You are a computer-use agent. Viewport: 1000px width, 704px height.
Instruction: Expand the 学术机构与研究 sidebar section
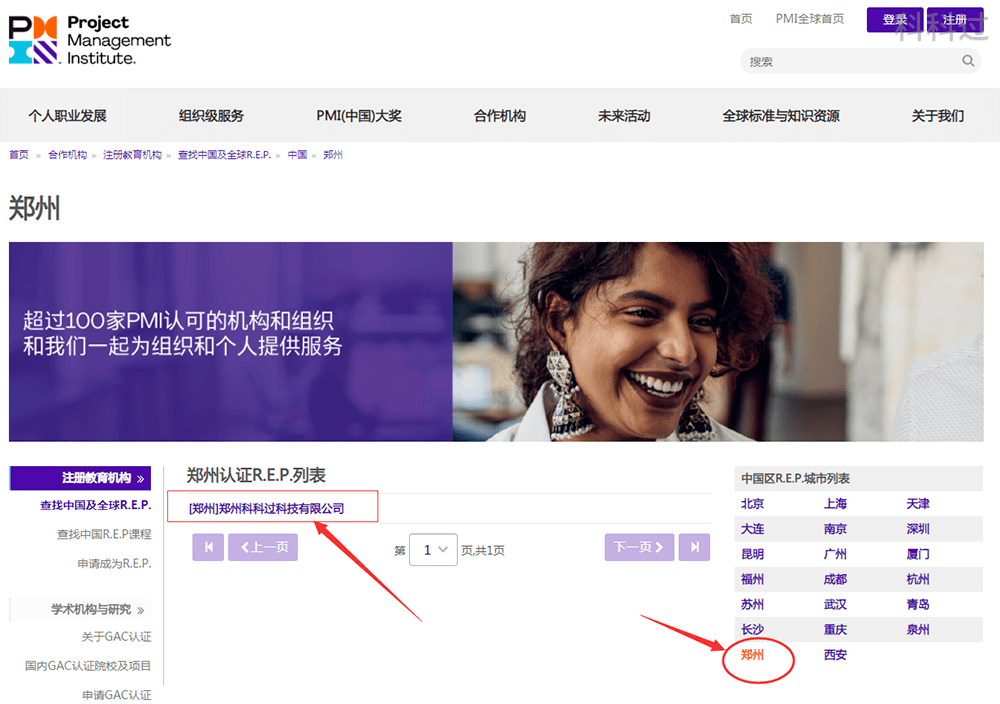(93, 609)
